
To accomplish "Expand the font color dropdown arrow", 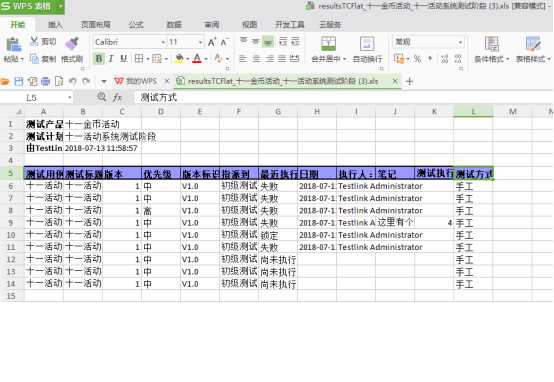I will 206,59.
